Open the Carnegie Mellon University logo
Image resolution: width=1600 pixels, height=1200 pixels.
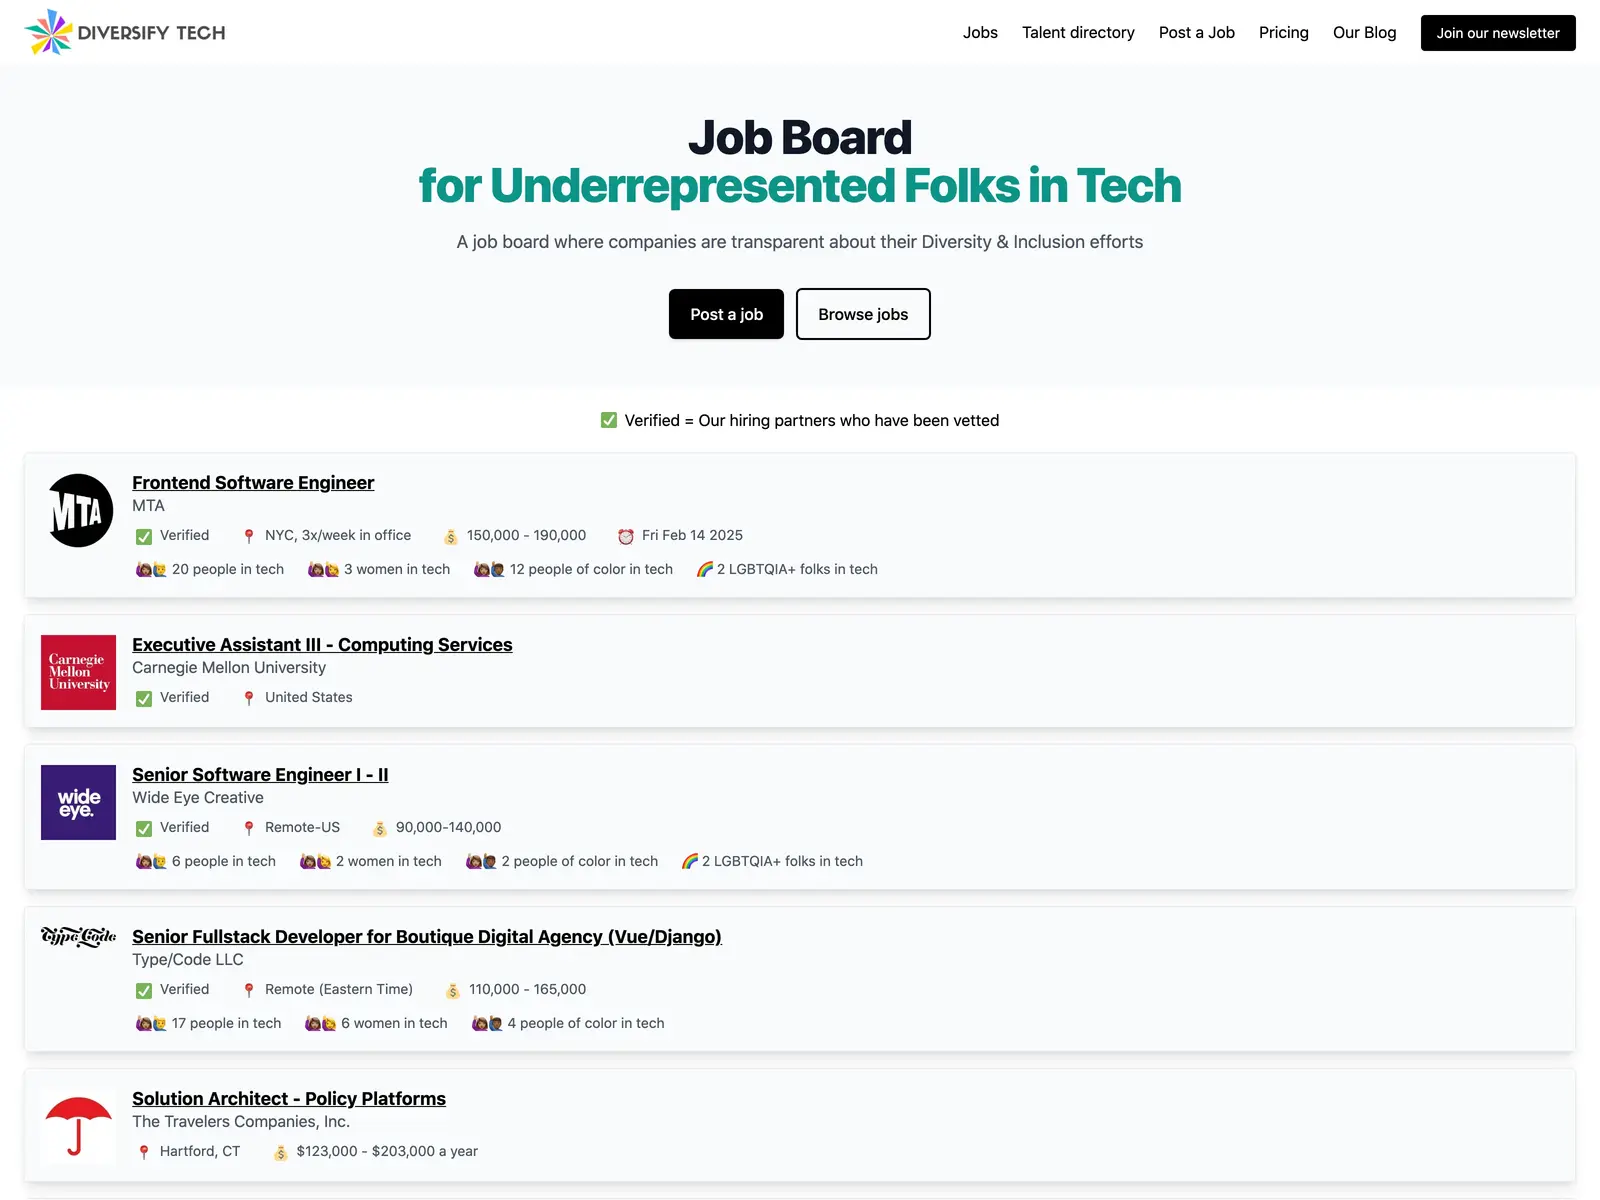click(78, 672)
